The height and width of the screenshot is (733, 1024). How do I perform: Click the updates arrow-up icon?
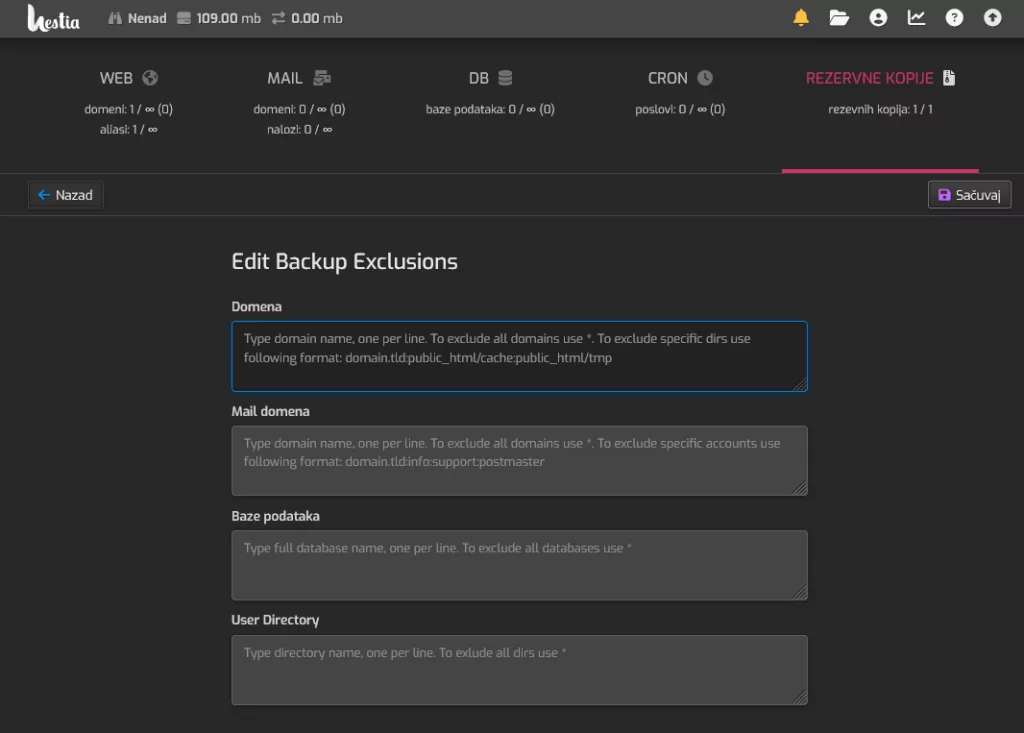pos(992,18)
